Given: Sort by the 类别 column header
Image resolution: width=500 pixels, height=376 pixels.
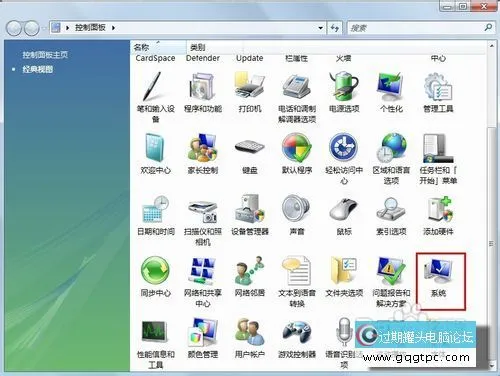Looking at the screenshot, I should coord(198,48).
